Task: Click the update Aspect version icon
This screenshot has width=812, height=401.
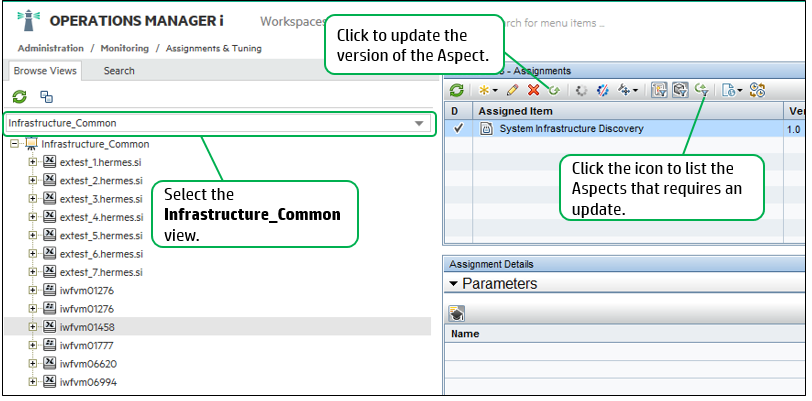Action: pyautogui.click(x=553, y=90)
